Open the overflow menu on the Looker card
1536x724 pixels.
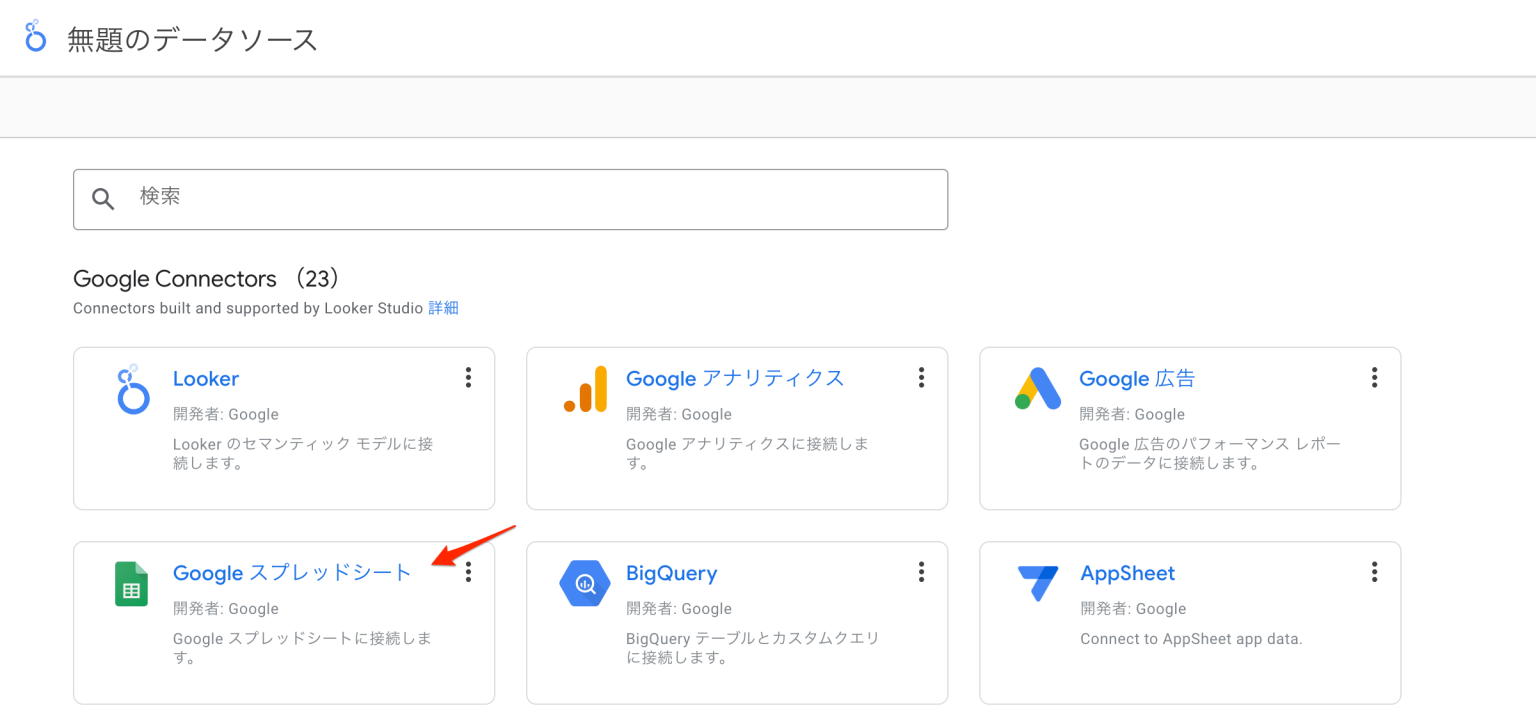[468, 377]
